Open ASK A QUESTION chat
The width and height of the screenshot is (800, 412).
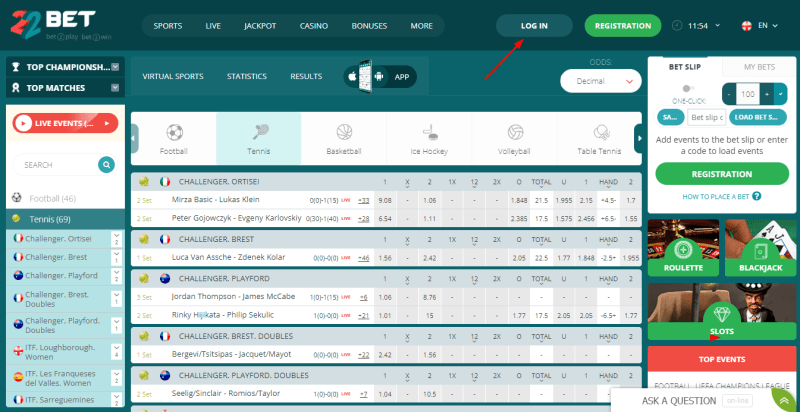click(x=679, y=400)
